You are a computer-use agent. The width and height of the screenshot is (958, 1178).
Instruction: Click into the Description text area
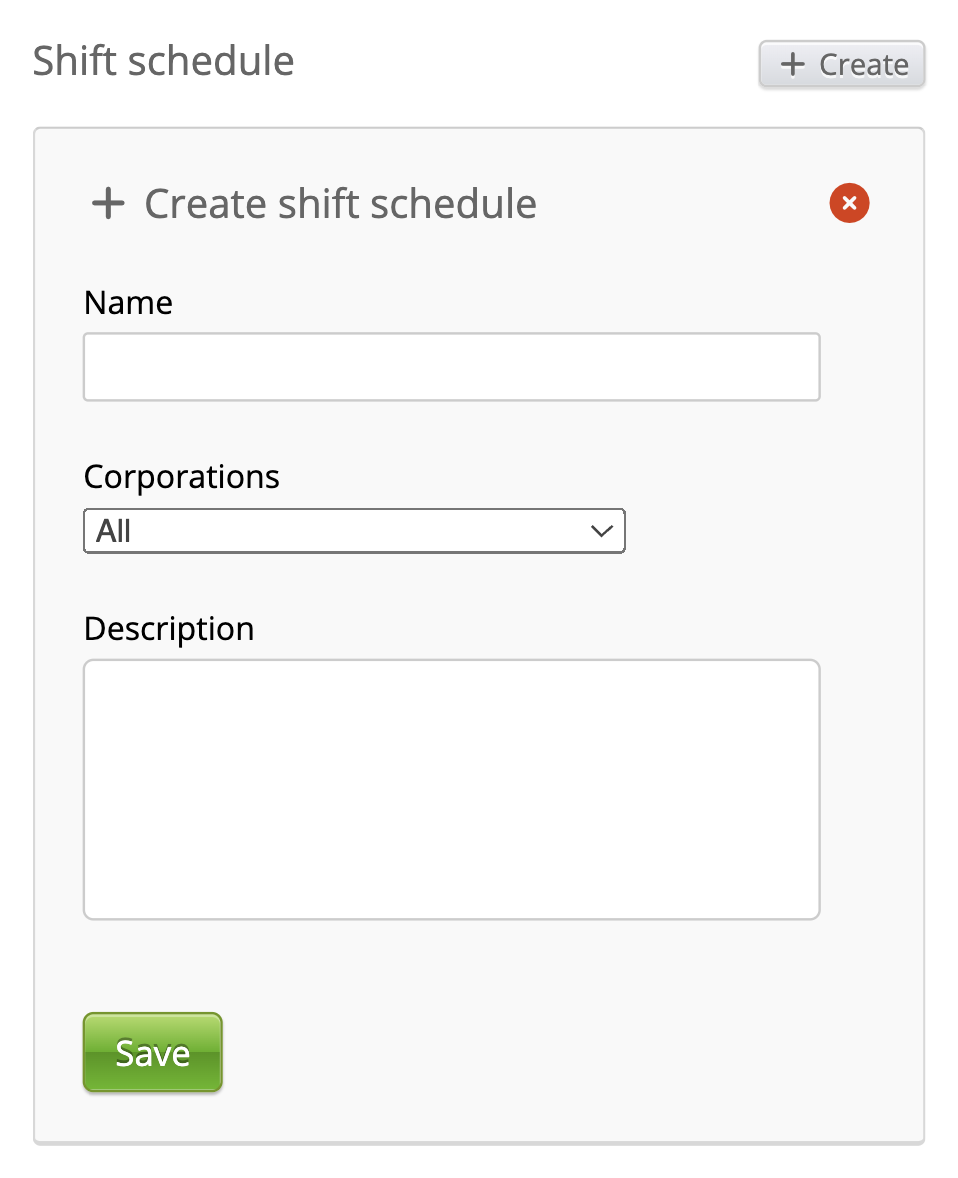(x=451, y=788)
